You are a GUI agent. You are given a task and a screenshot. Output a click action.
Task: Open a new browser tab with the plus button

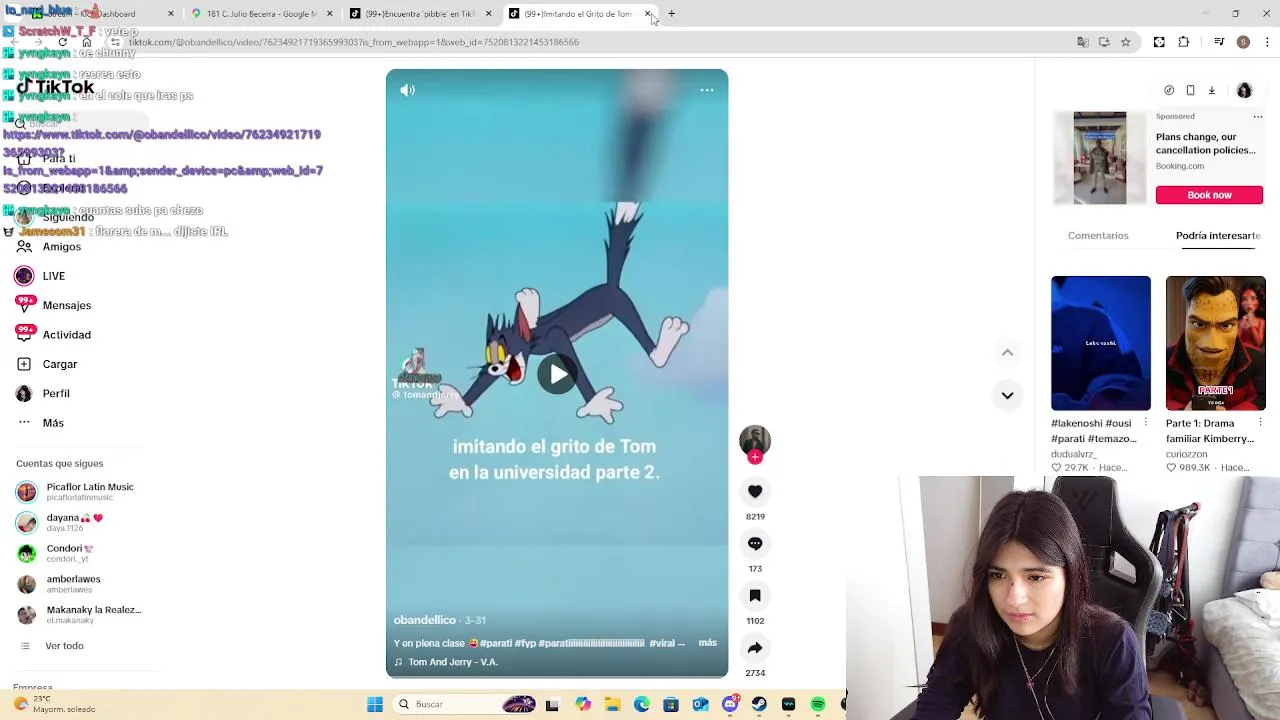point(671,14)
